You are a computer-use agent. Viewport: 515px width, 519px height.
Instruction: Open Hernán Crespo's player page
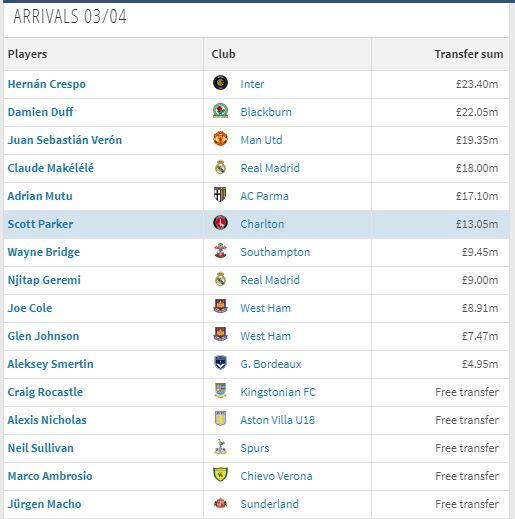tap(47, 84)
